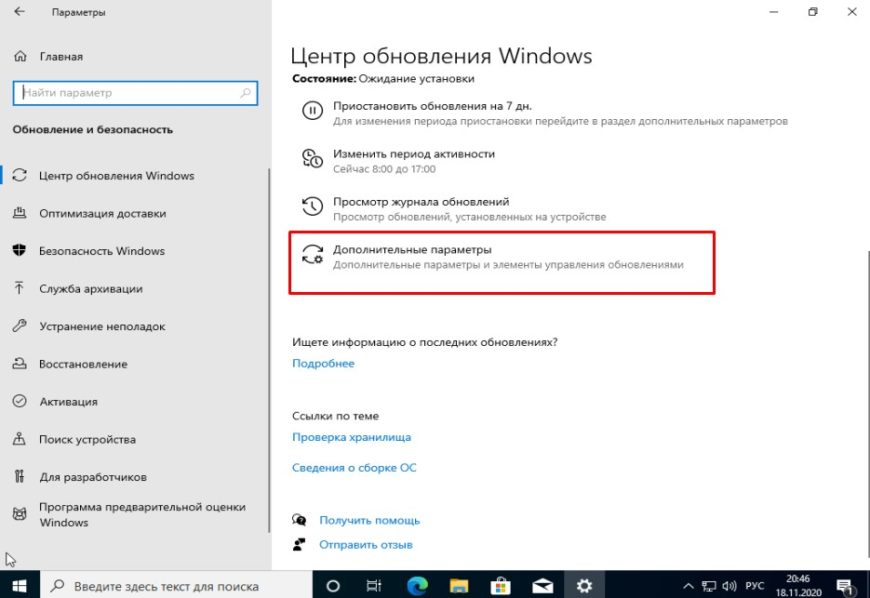
Task: Click the Отправить отзыв link
Action: point(366,545)
